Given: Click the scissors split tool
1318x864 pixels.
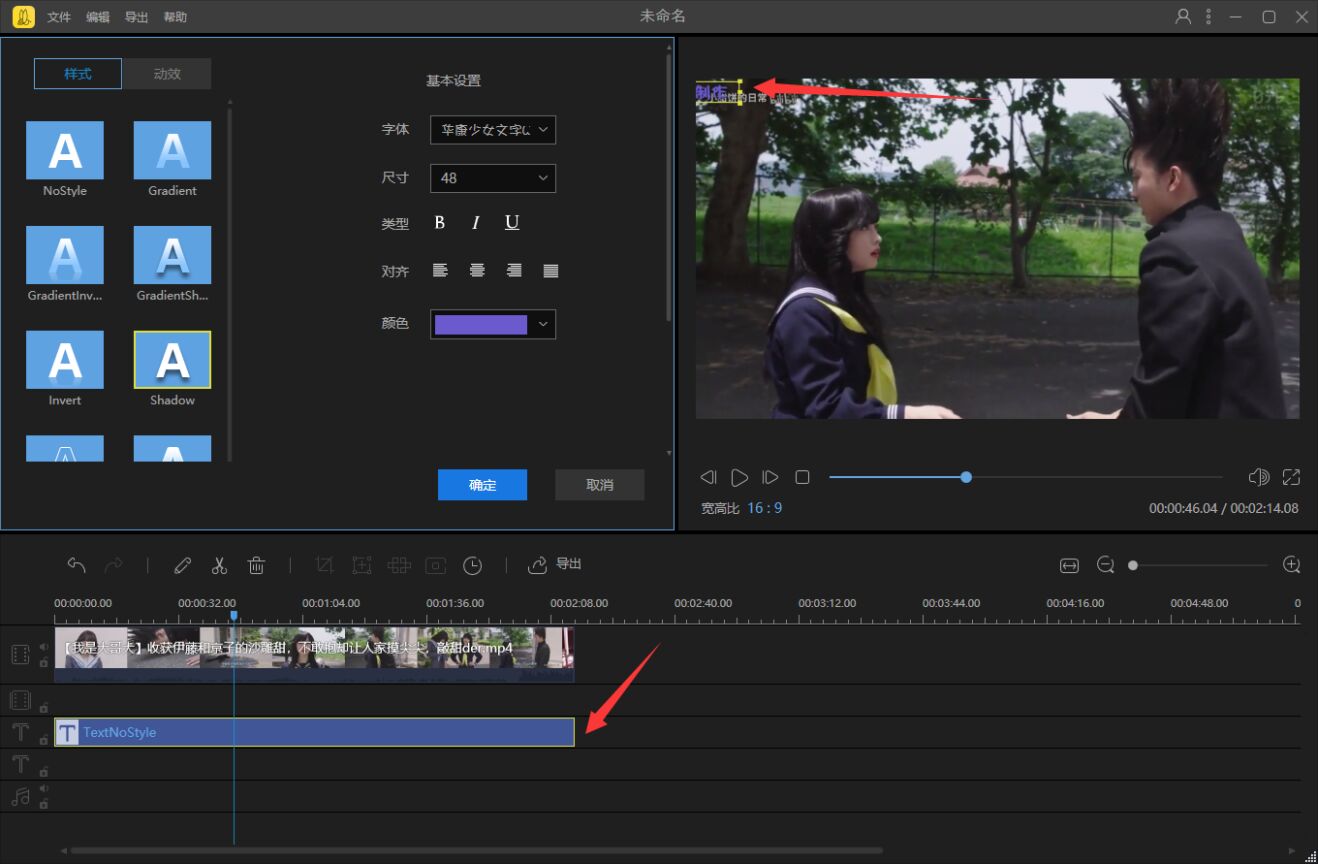Looking at the screenshot, I should (219, 565).
